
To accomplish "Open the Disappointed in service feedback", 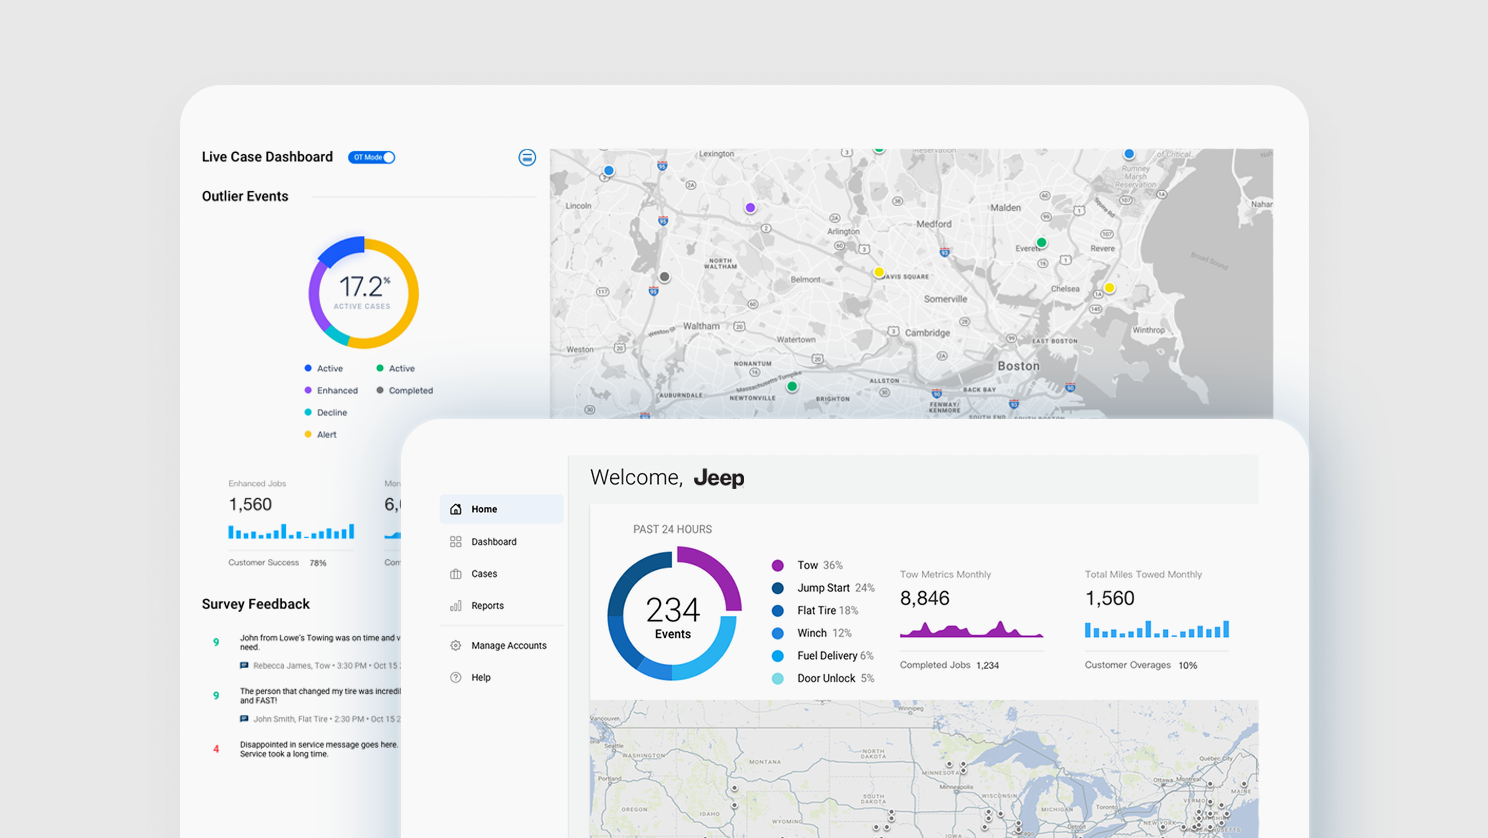I will [319, 749].
